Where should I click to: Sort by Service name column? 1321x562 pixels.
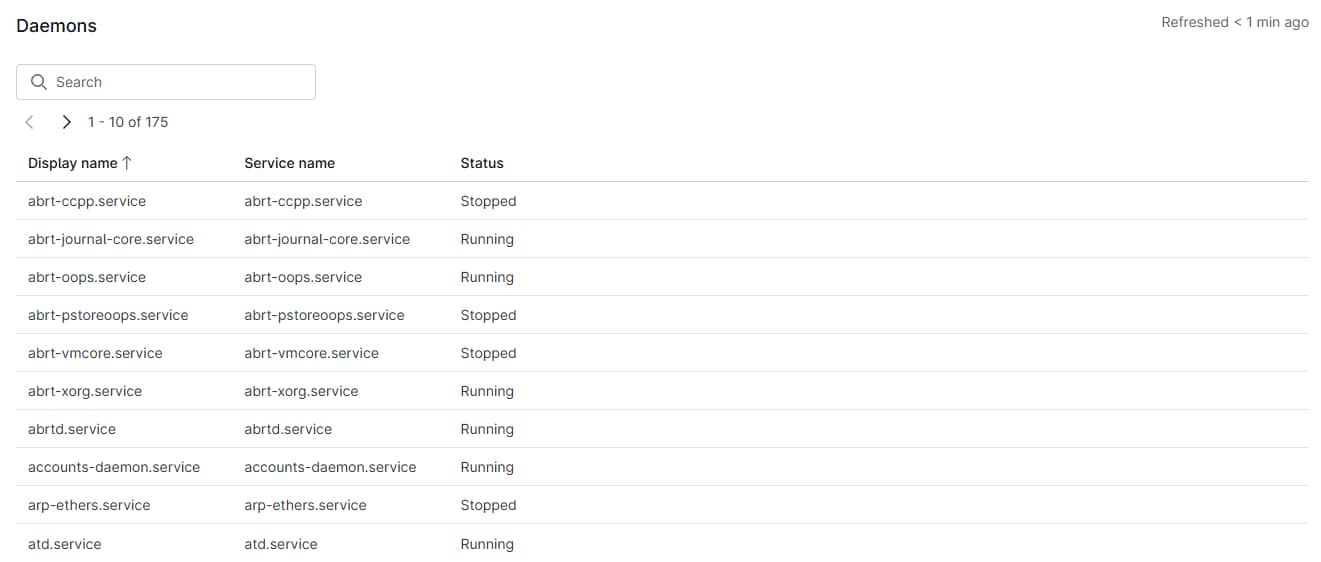point(289,163)
